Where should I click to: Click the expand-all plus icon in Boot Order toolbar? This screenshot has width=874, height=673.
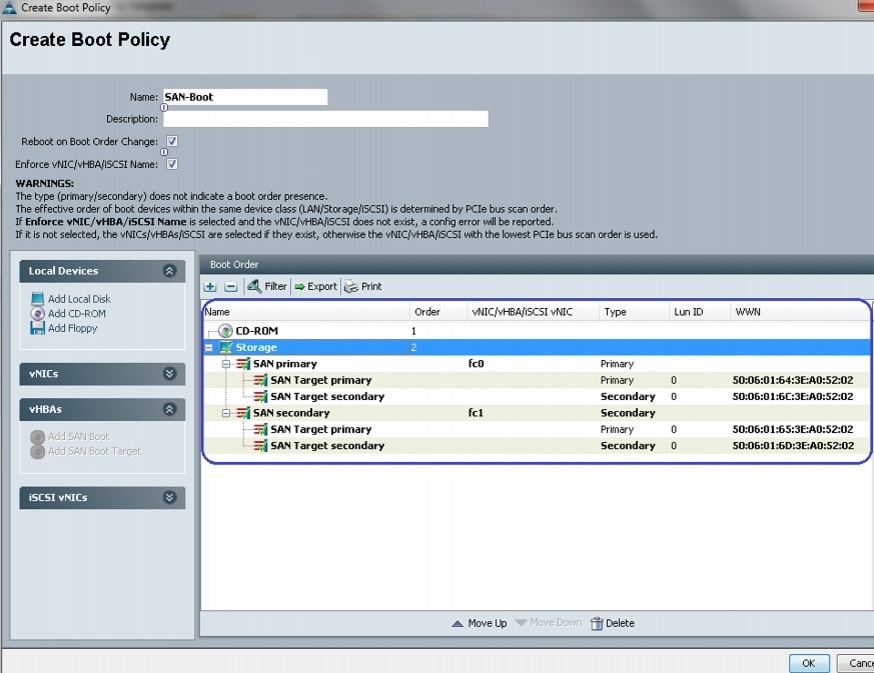(x=211, y=287)
